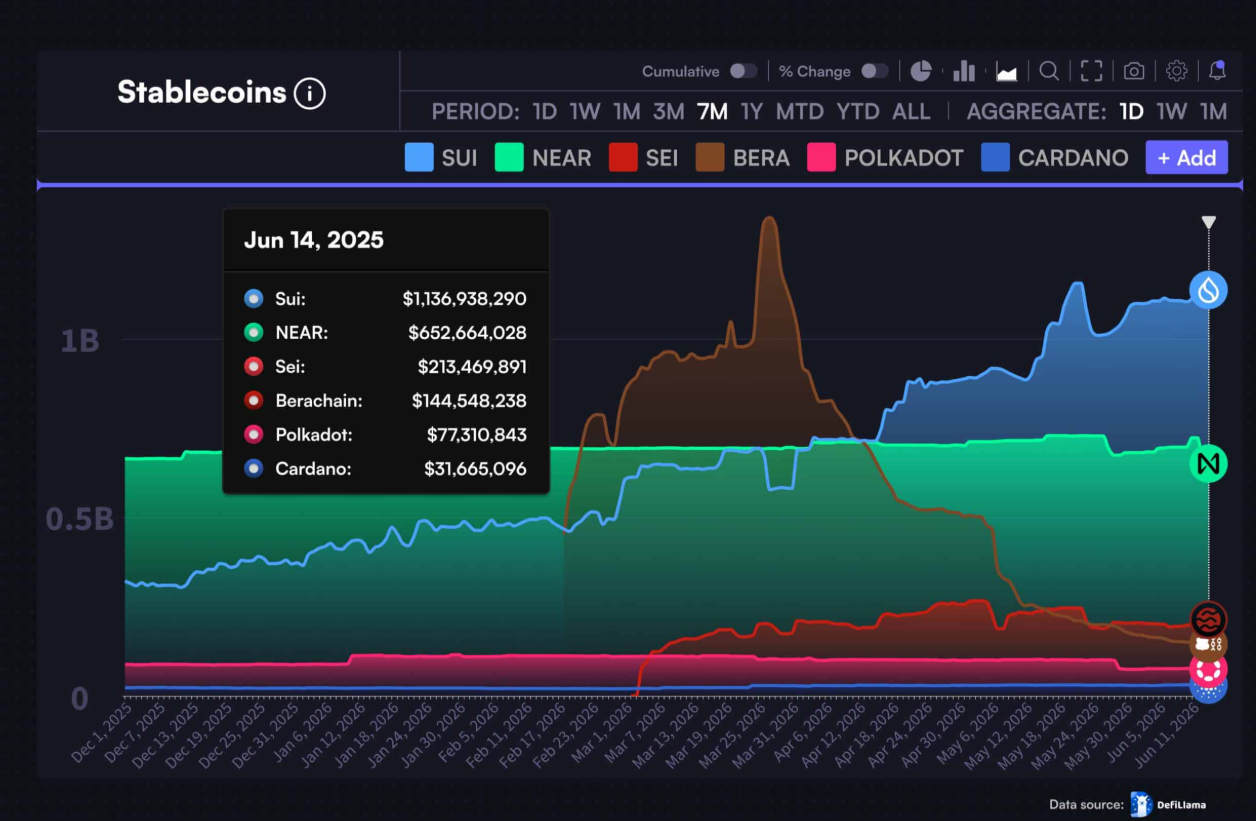Click the + Add button
This screenshot has width=1256, height=821.
point(1187,158)
